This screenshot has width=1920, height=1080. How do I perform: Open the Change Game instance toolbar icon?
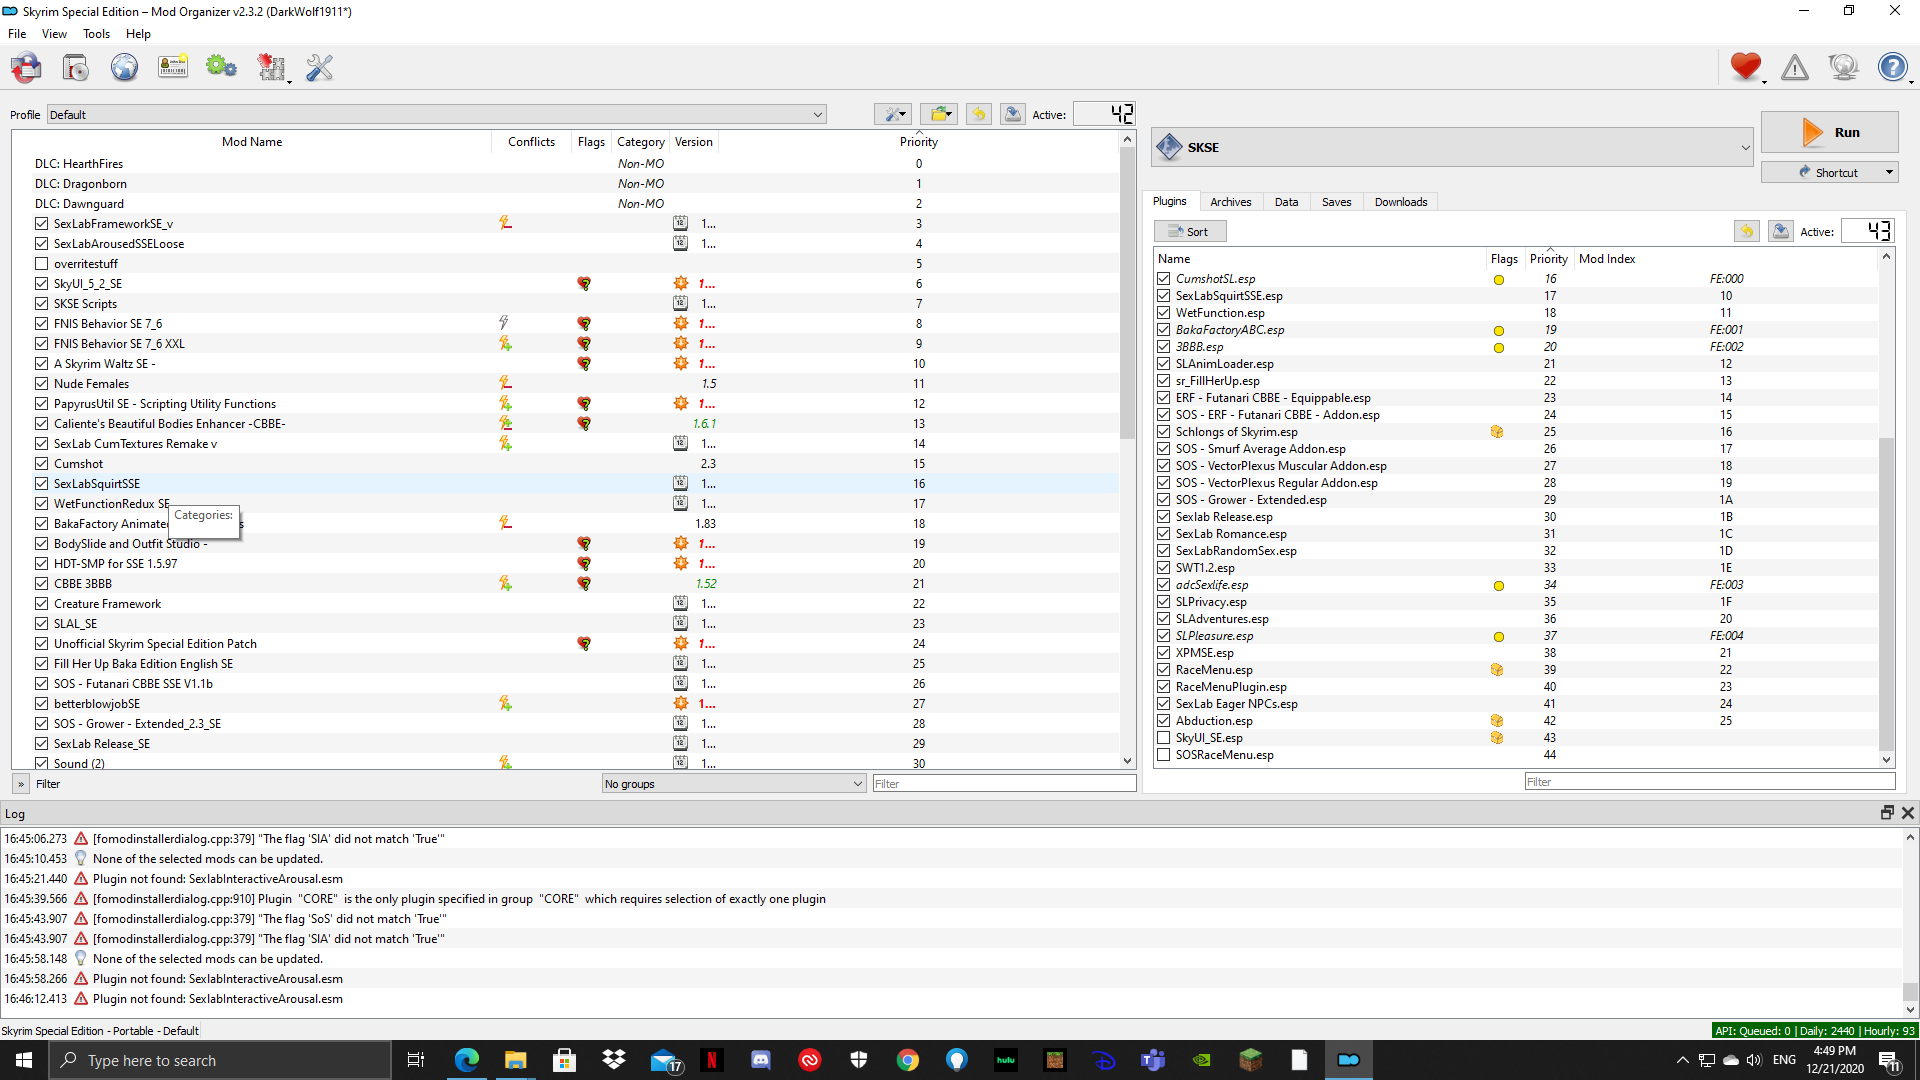tap(27, 67)
